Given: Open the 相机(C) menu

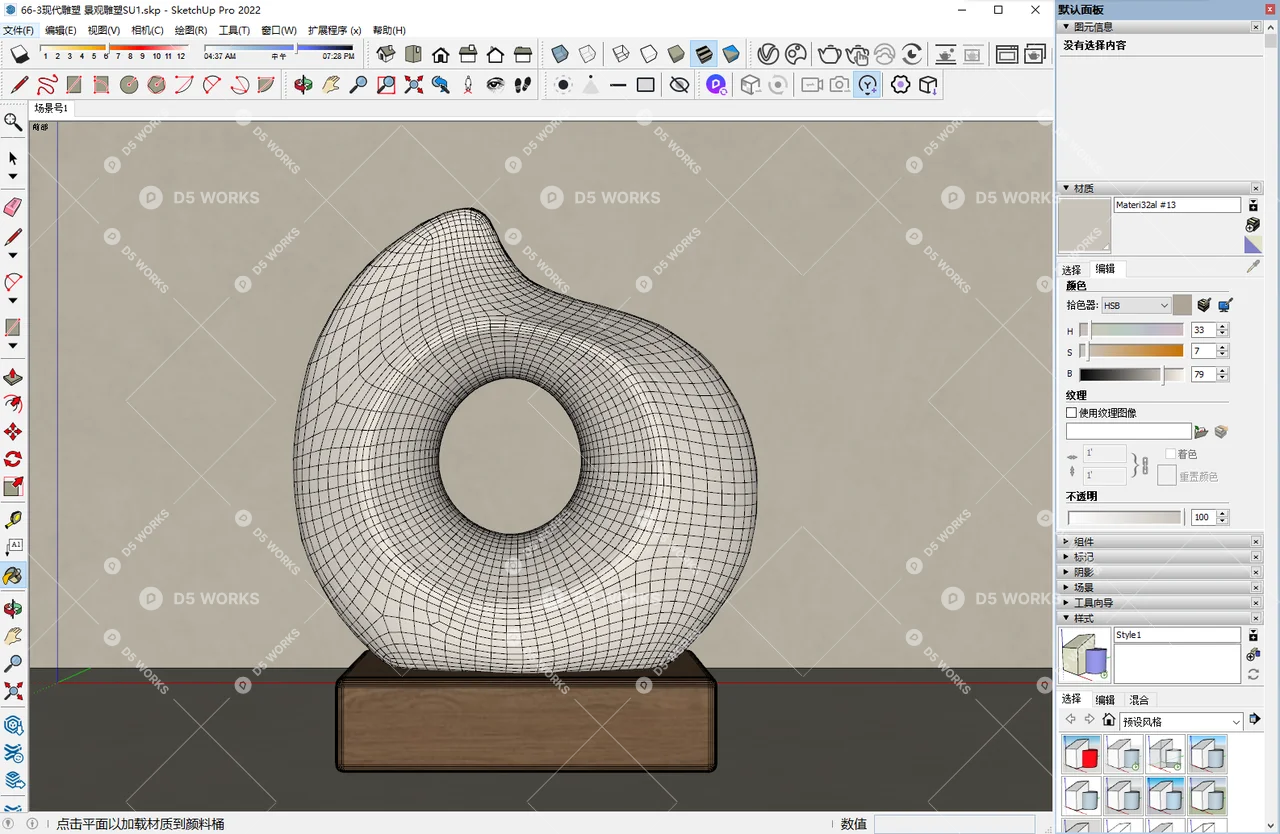Looking at the screenshot, I should coord(147,30).
